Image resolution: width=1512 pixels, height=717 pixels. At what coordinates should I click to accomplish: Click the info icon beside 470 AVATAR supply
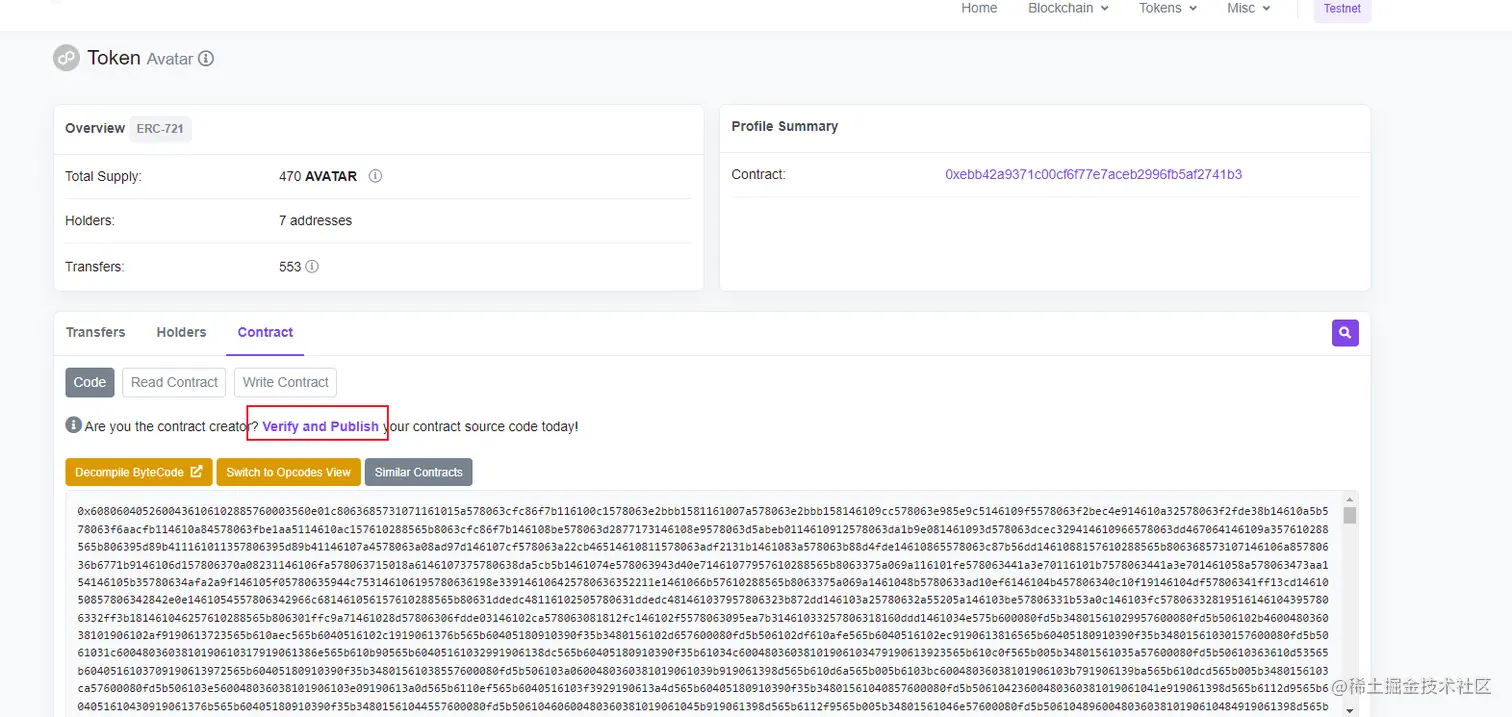(376, 176)
